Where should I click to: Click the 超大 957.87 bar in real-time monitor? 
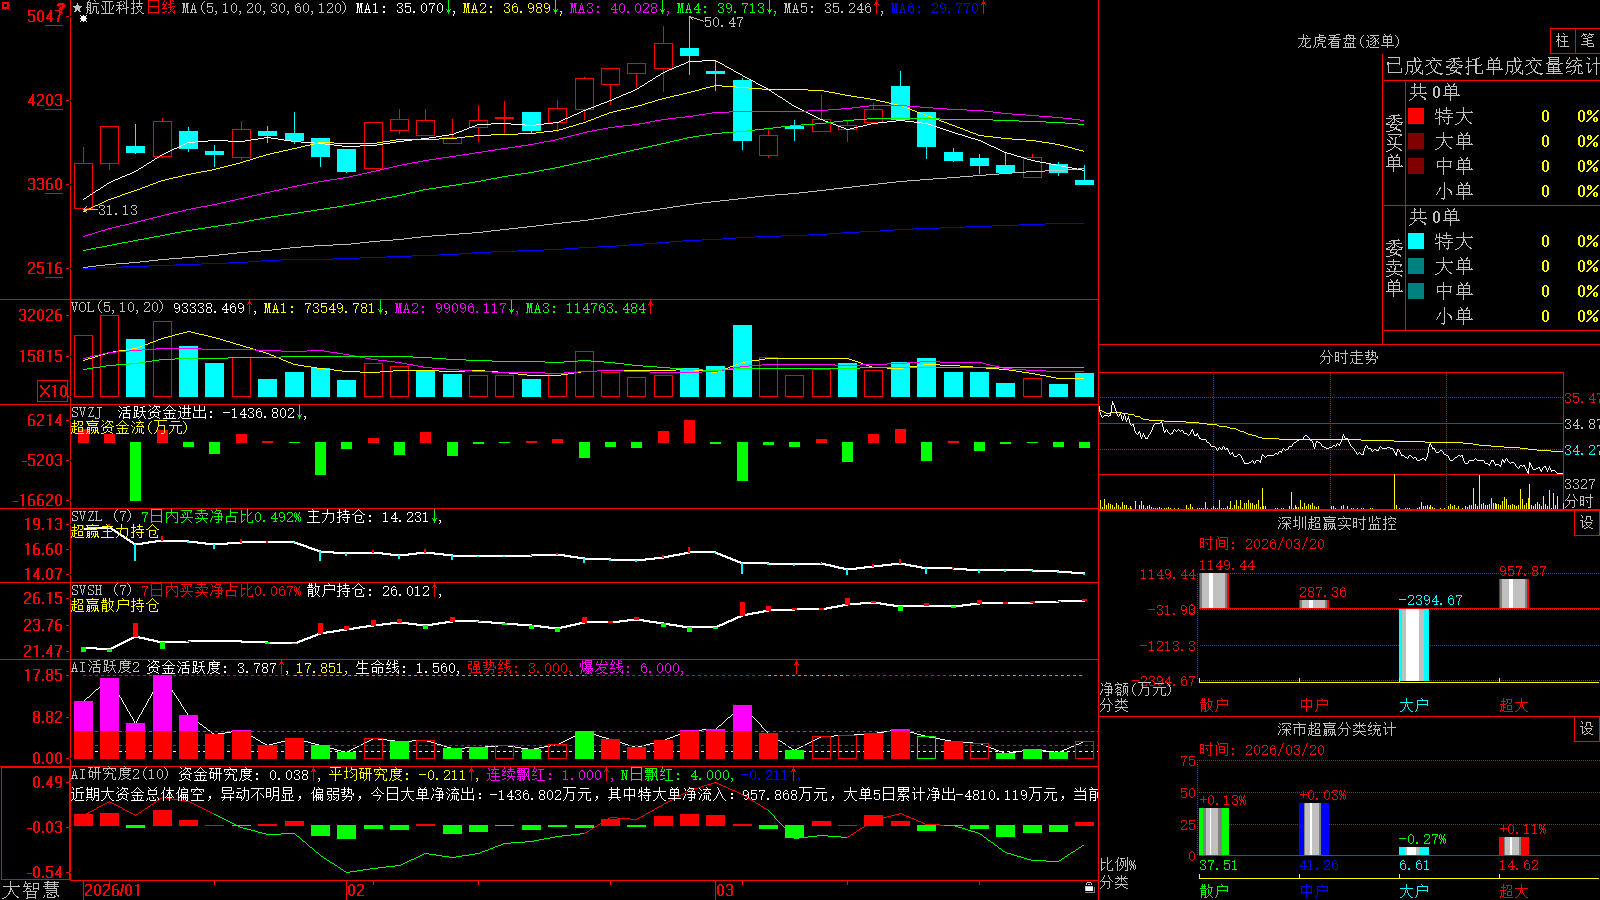coord(1514,593)
